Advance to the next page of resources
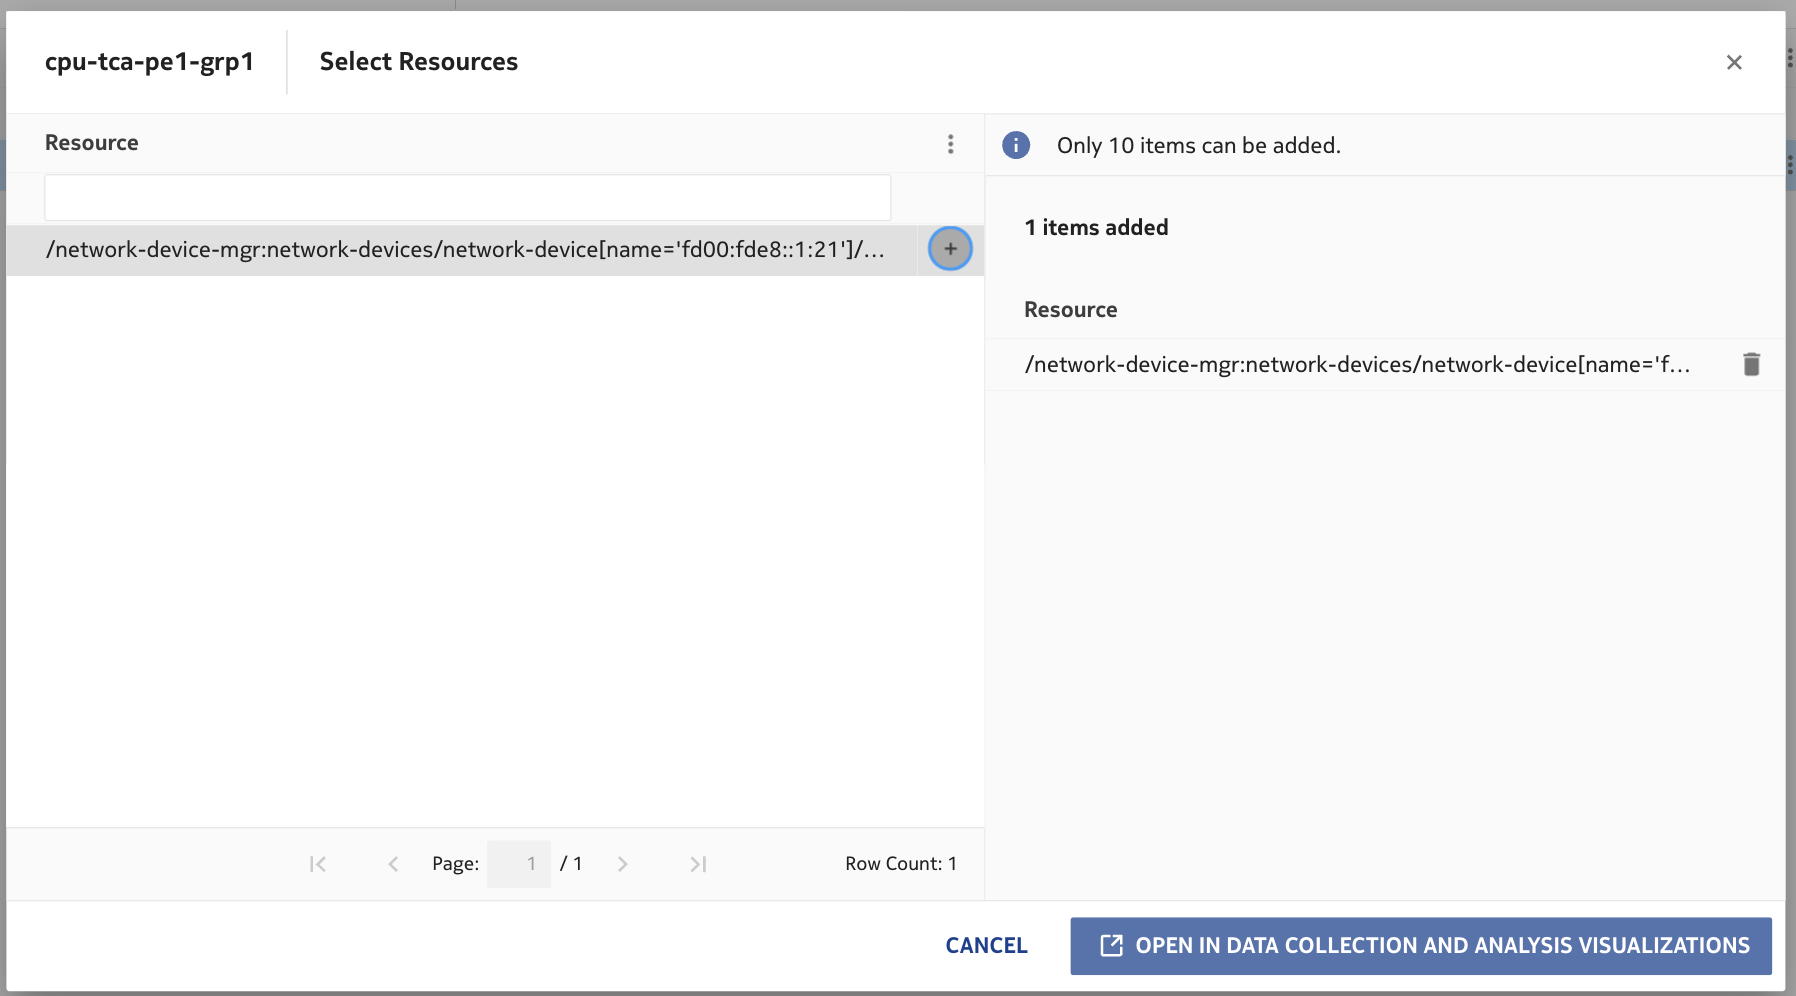 coord(622,864)
